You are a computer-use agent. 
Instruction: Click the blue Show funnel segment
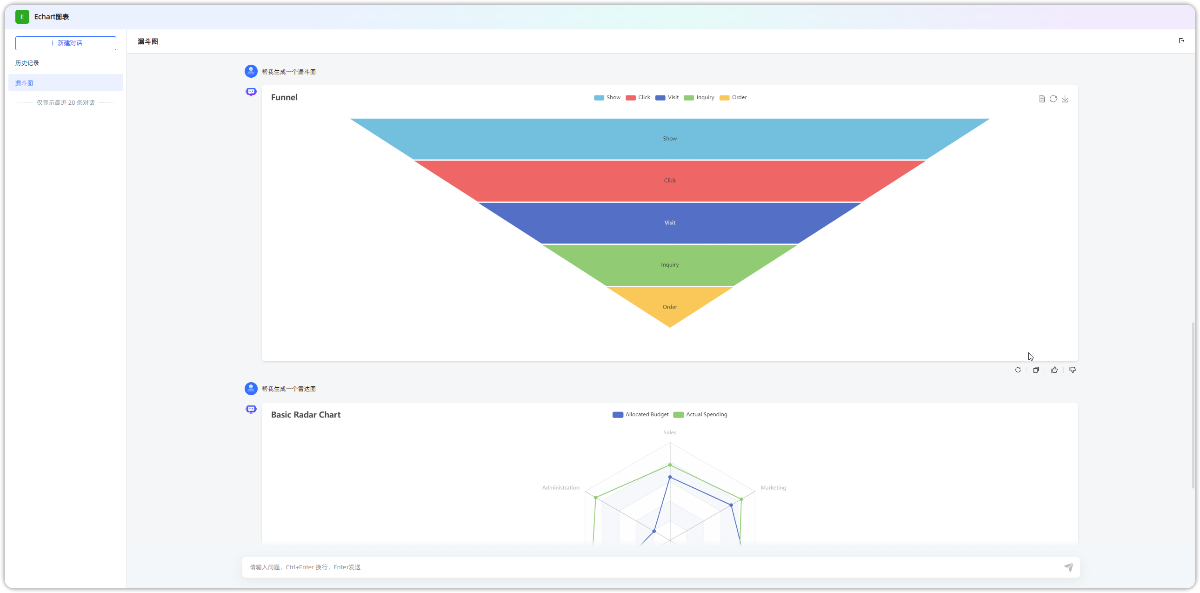click(x=670, y=139)
